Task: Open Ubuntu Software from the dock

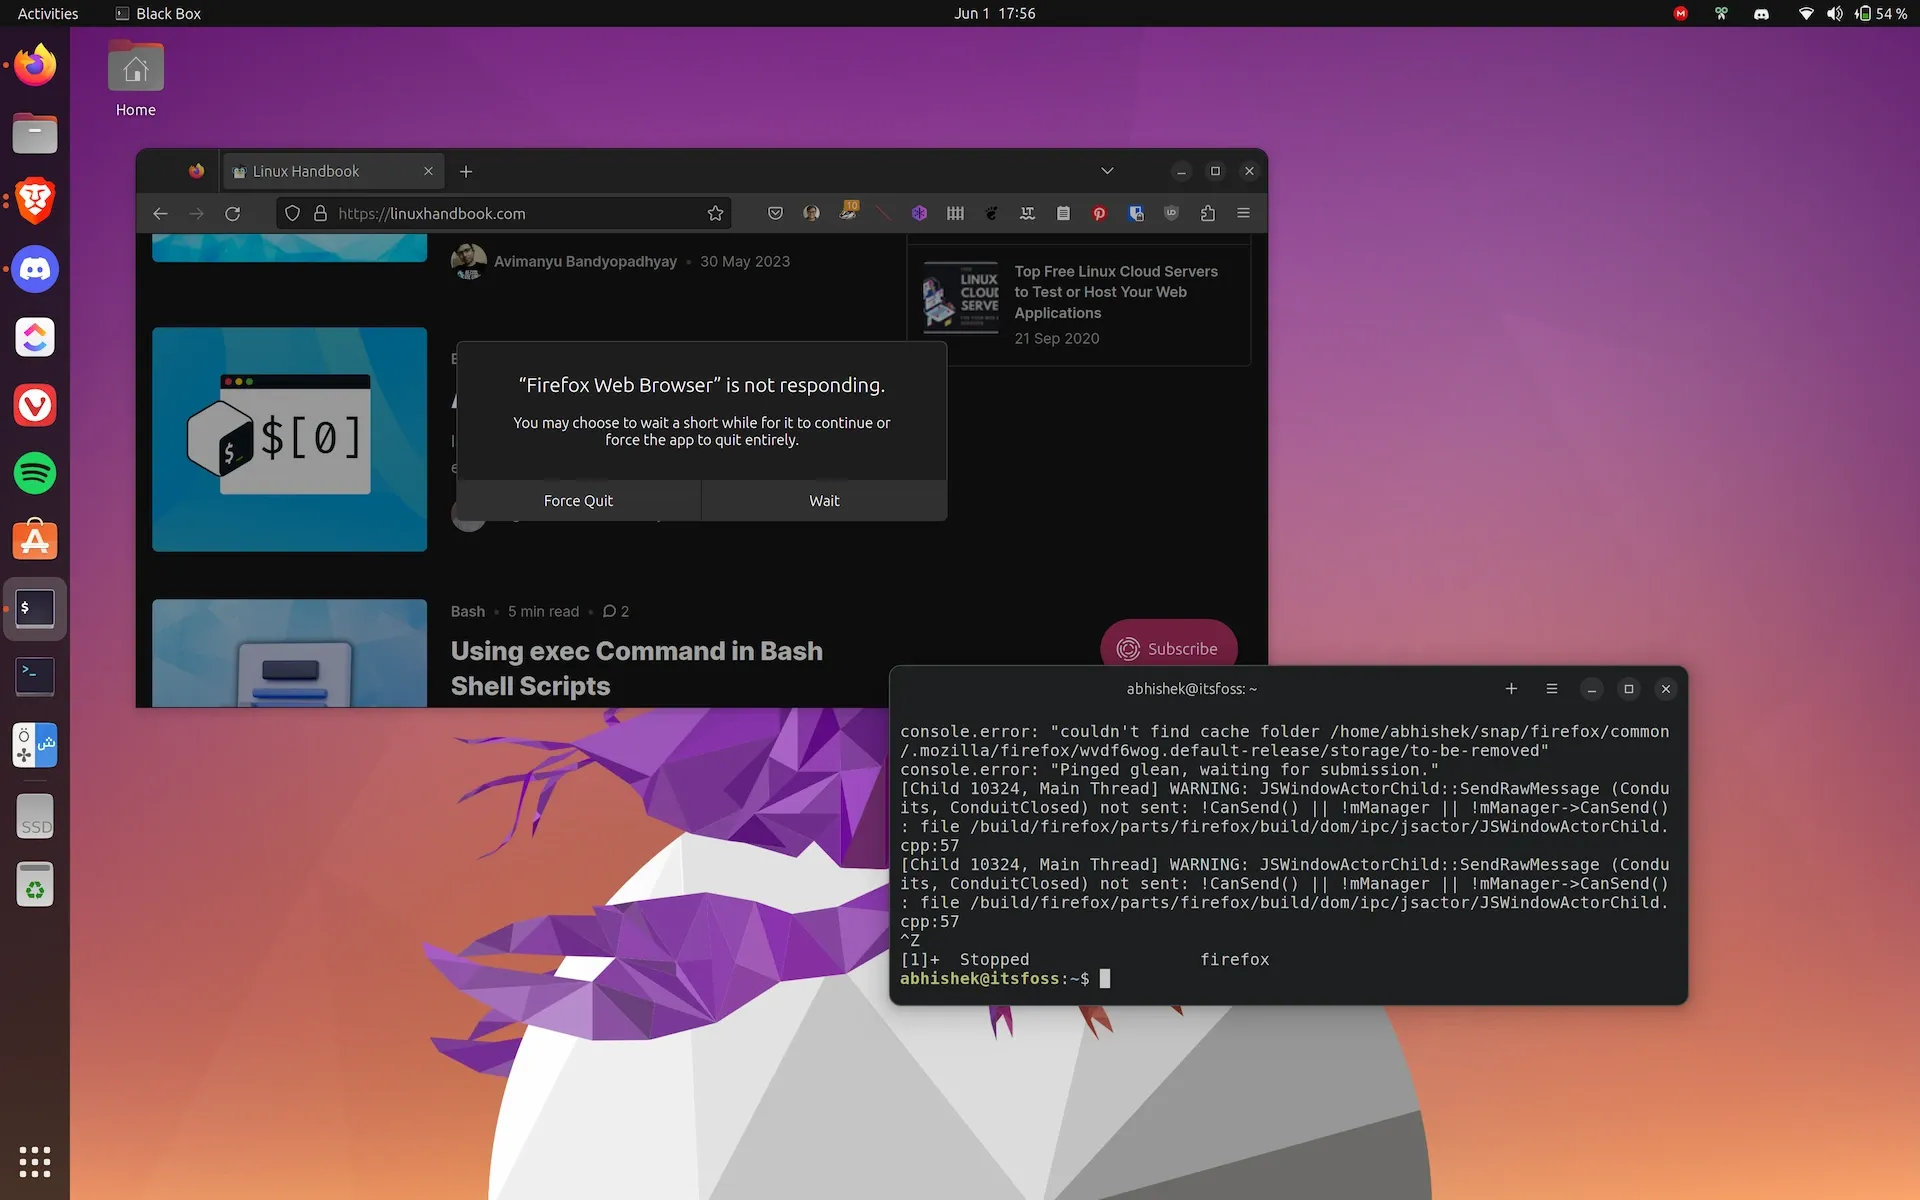Action: coord(35,541)
